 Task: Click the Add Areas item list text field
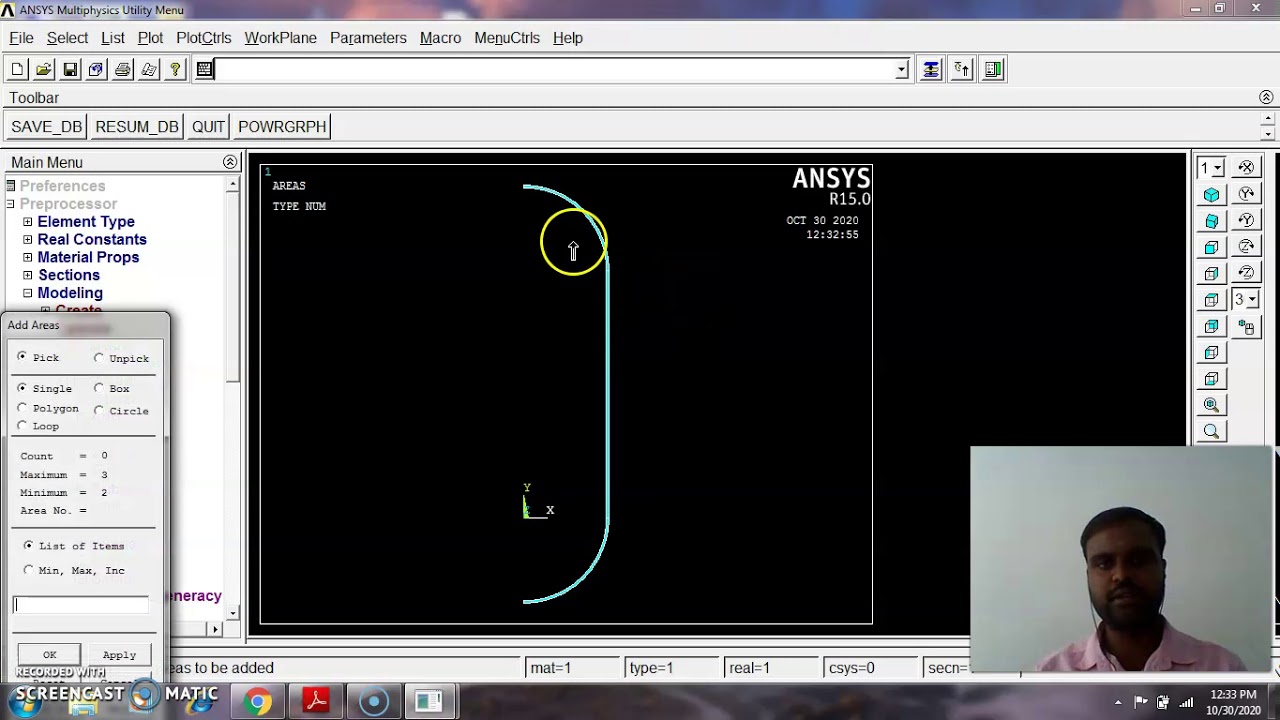click(x=80, y=604)
